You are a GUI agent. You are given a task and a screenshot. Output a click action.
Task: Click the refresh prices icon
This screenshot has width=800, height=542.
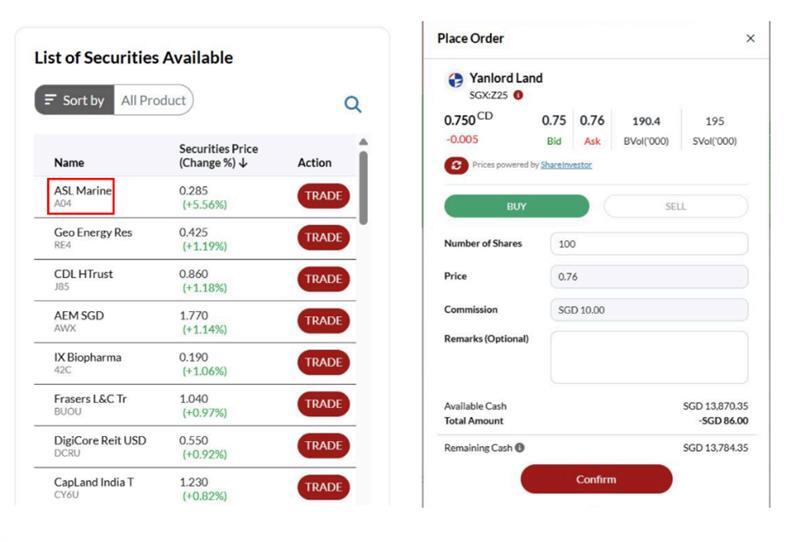(456, 165)
